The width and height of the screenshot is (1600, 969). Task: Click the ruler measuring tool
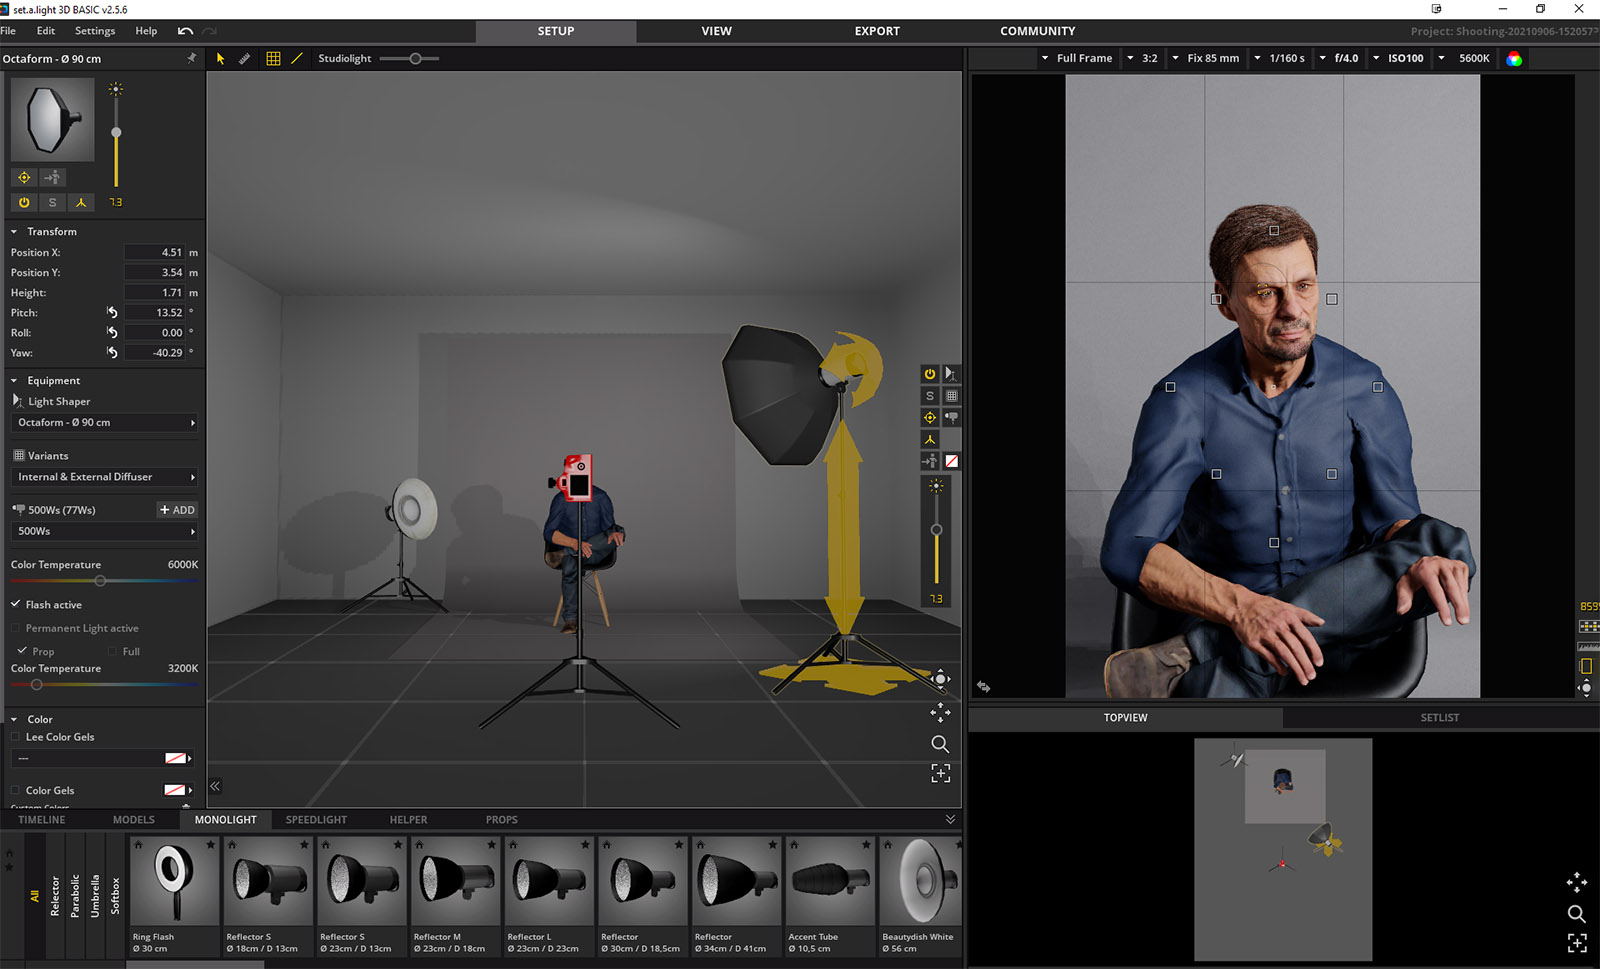coord(245,58)
